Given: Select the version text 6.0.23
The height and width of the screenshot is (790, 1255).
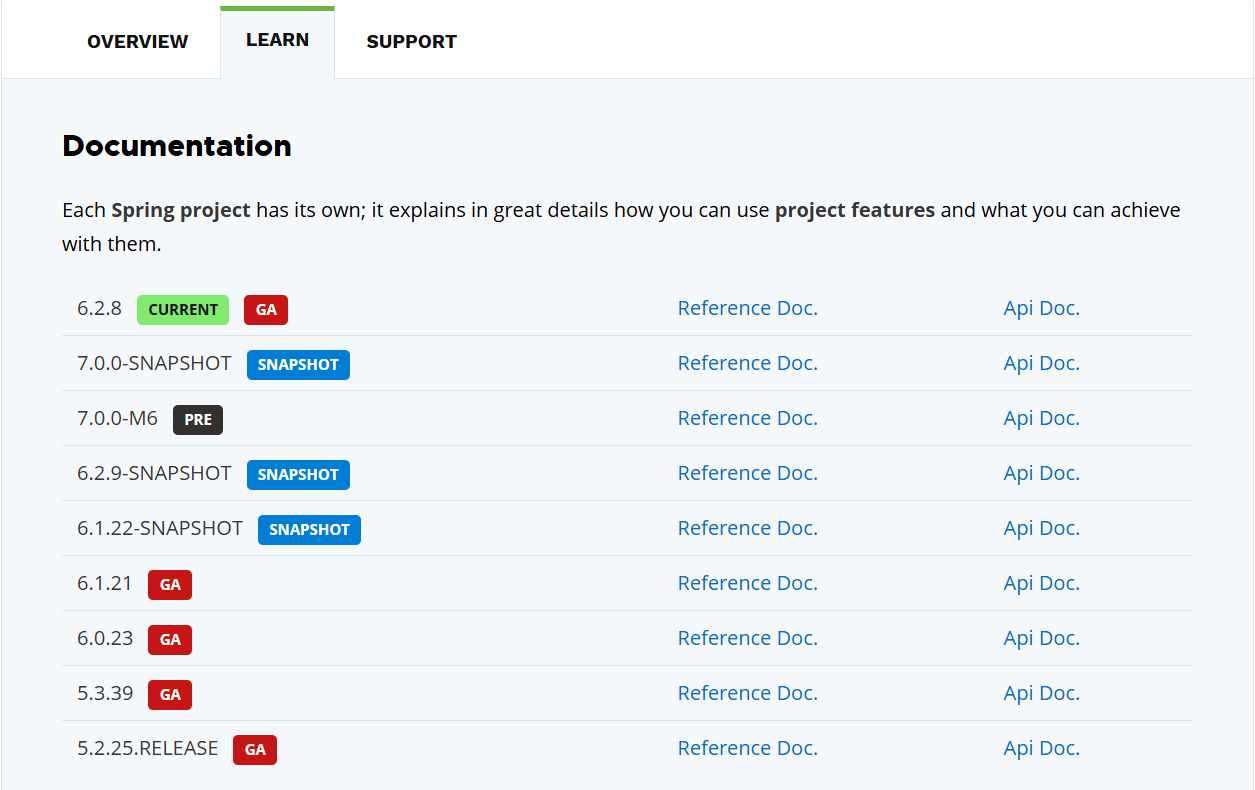Looking at the screenshot, I should click(x=105, y=638).
